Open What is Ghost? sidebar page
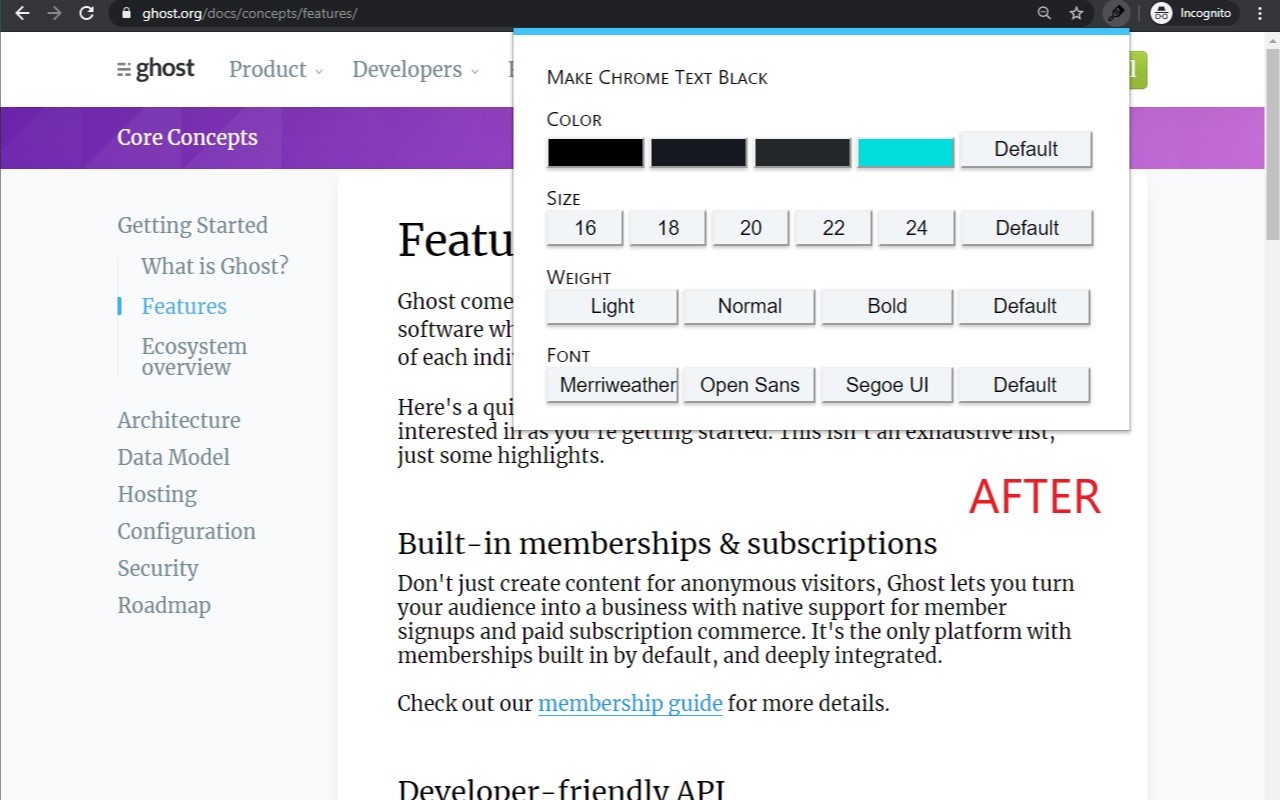The image size is (1280, 800). [x=214, y=266]
